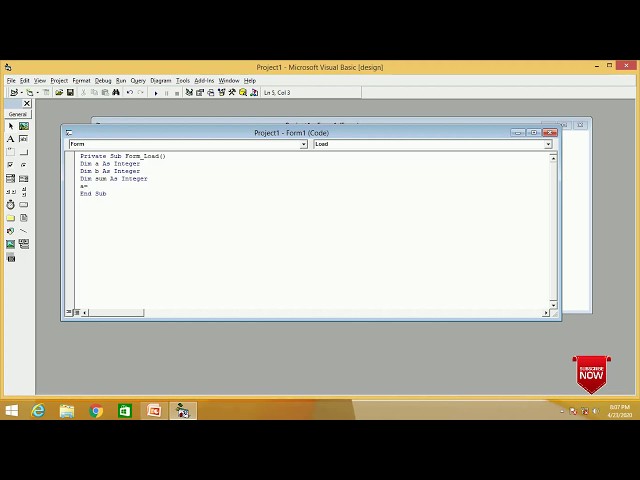
Task: Open Properties Window from toolbar
Action: [200, 93]
